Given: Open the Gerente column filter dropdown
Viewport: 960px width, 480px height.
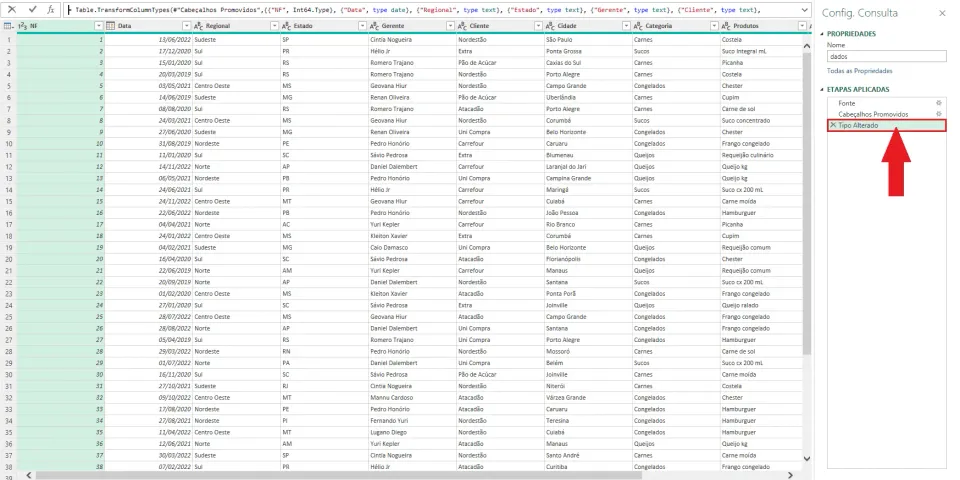Looking at the screenshot, I should click(451, 26).
